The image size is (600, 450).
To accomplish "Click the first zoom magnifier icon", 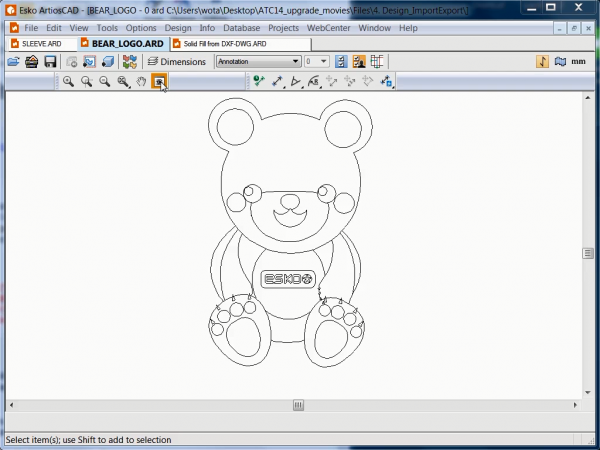I will click(69, 81).
